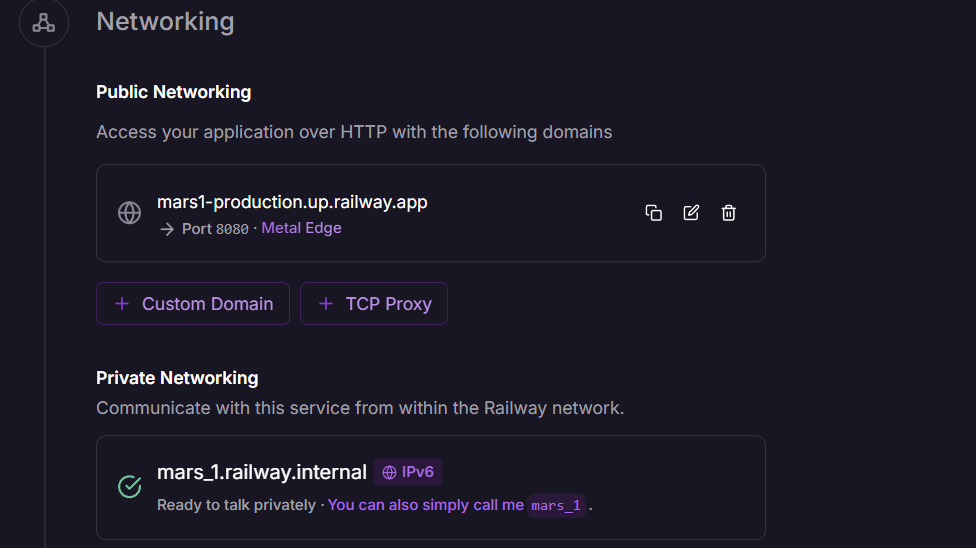
Task: Open the Metal Edge link
Action: [x=301, y=228]
